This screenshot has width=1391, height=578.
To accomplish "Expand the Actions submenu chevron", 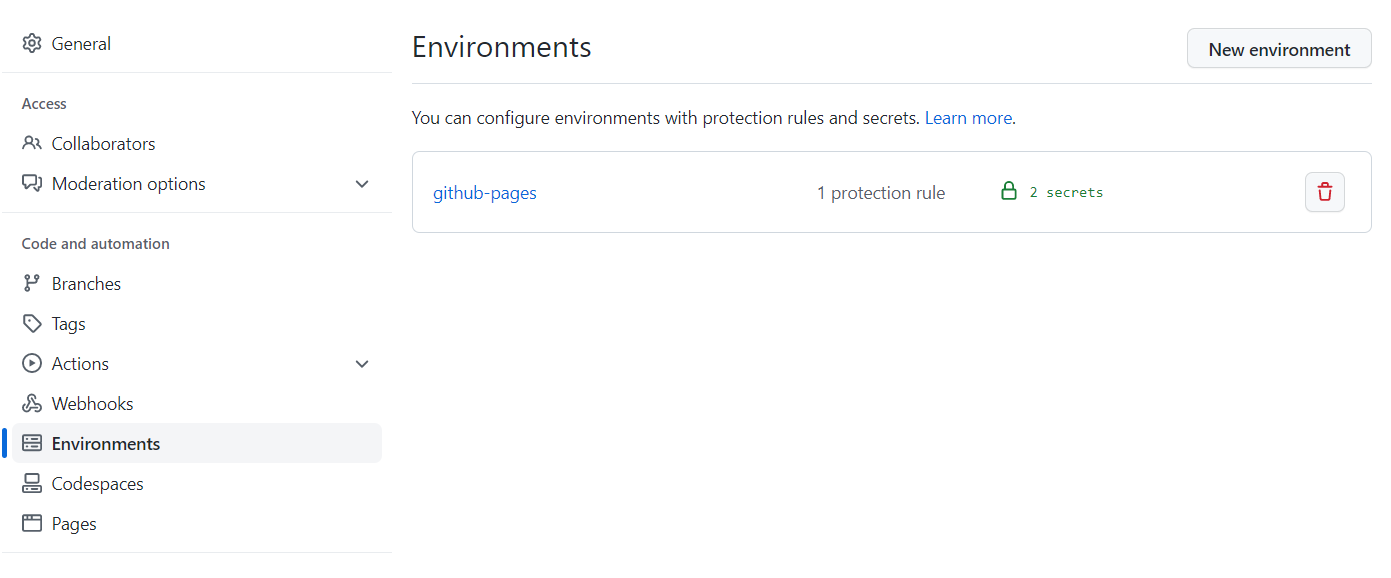I will pyautogui.click(x=362, y=364).
